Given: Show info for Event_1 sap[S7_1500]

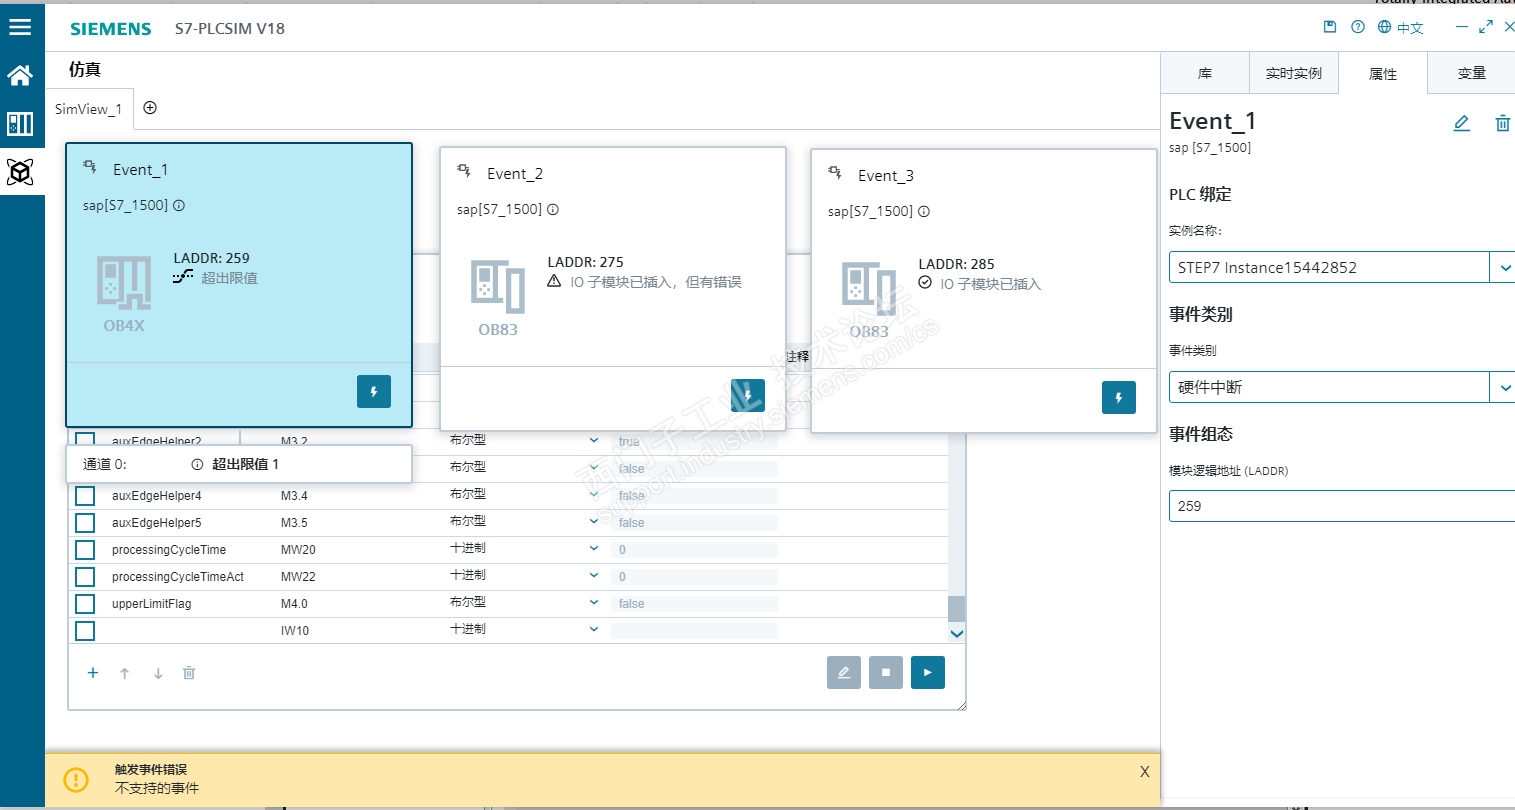Looking at the screenshot, I should pyautogui.click(x=179, y=206).
